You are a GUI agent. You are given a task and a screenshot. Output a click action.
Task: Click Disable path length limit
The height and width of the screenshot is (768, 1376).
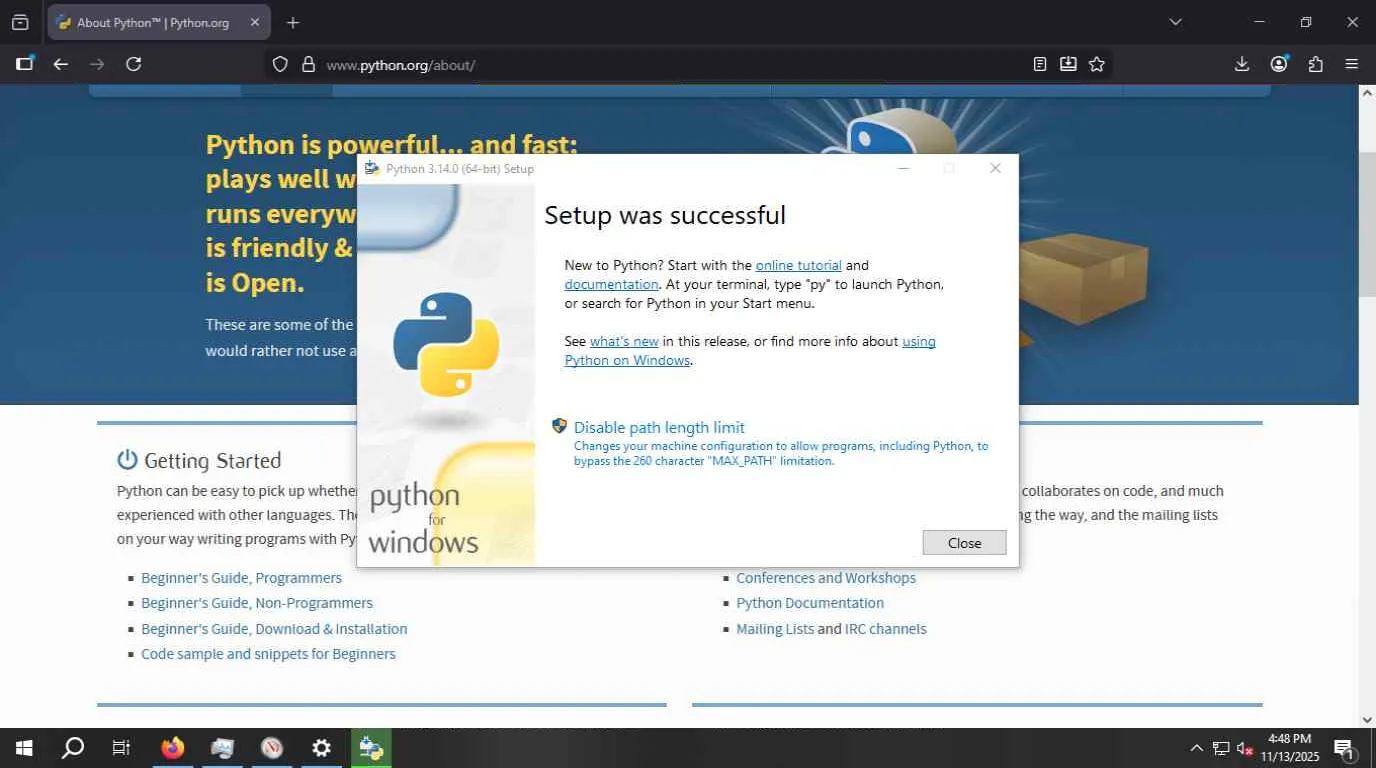pos(659,427)
